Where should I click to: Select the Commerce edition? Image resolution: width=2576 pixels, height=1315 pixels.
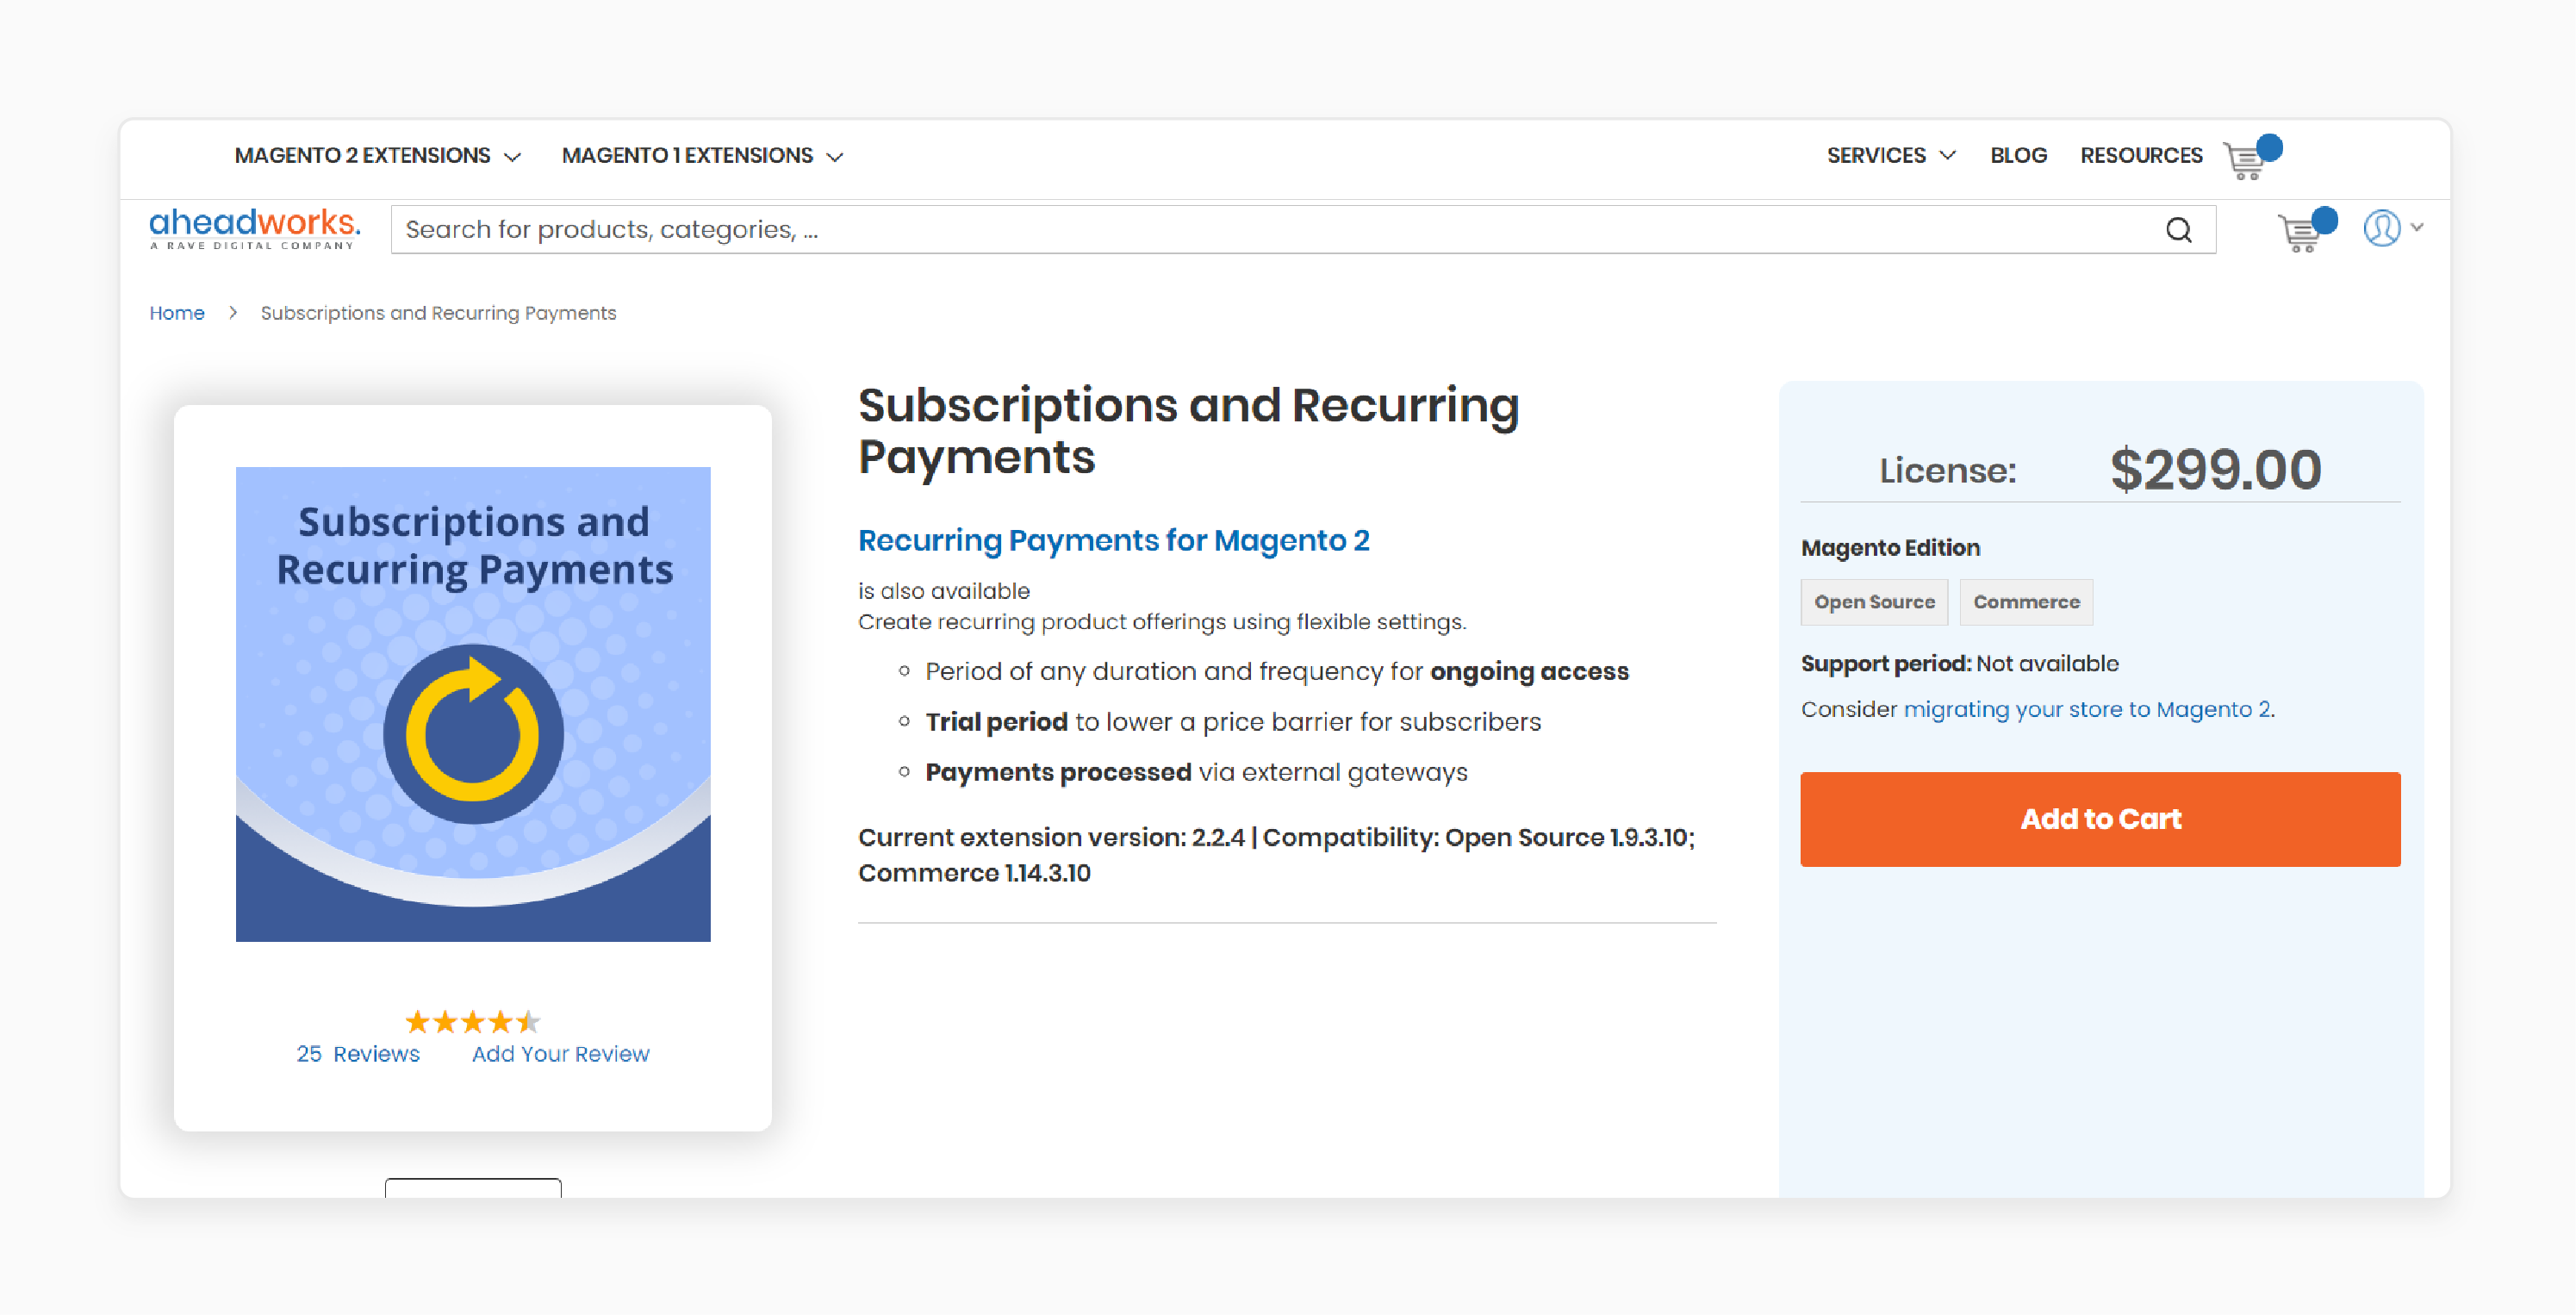[2026, 602]
